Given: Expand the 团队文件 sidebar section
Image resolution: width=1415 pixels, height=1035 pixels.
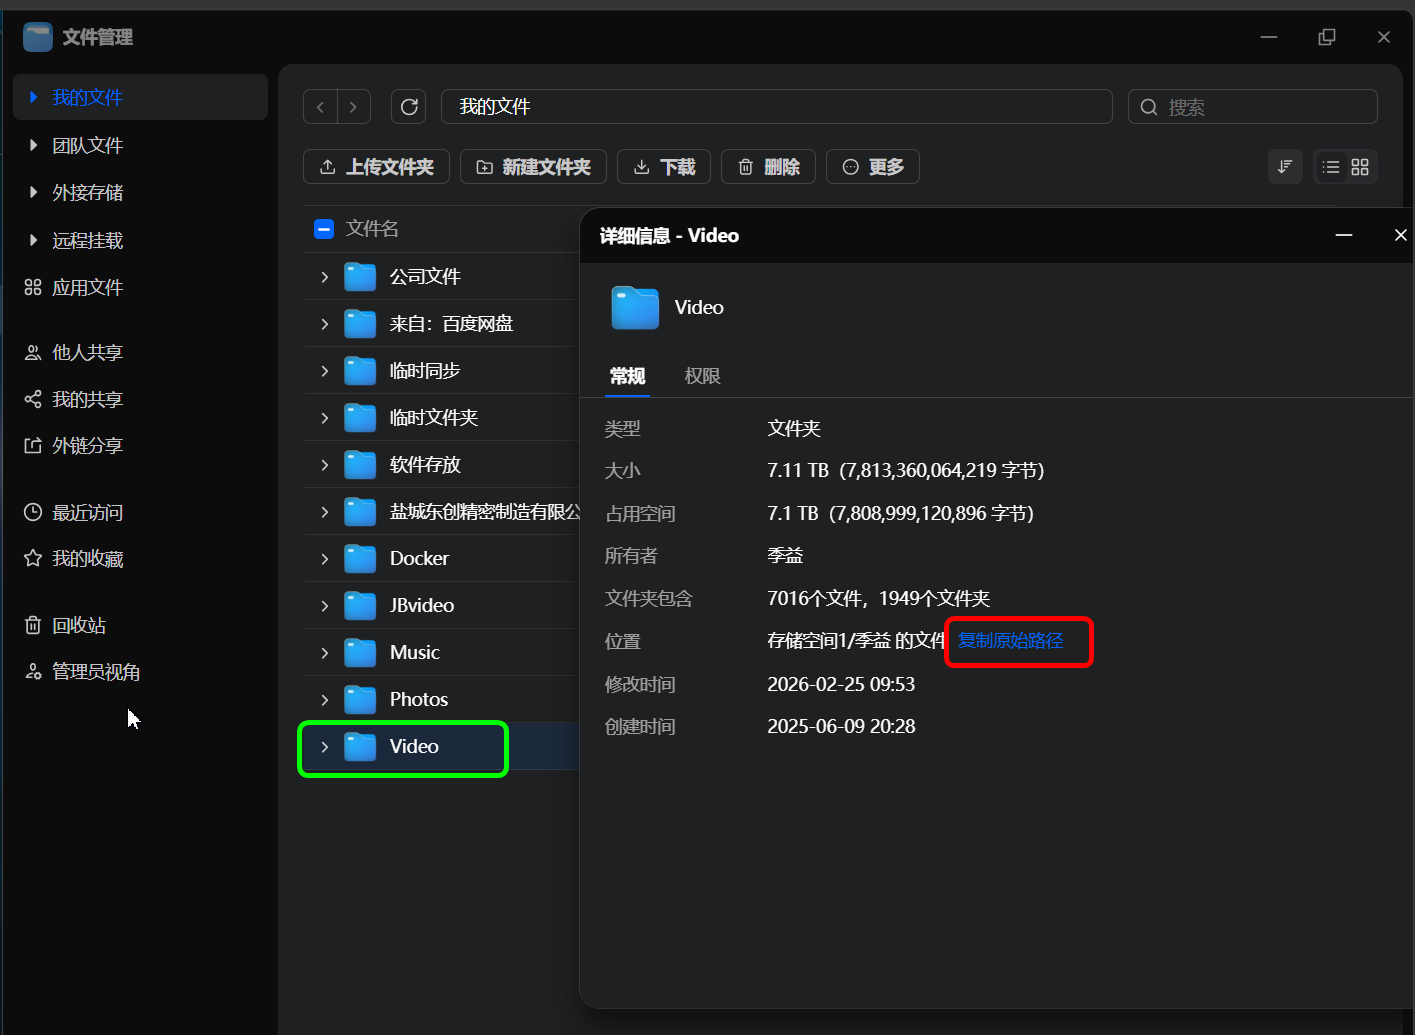Looking at the screenshot, I should (x=33, y=145).
